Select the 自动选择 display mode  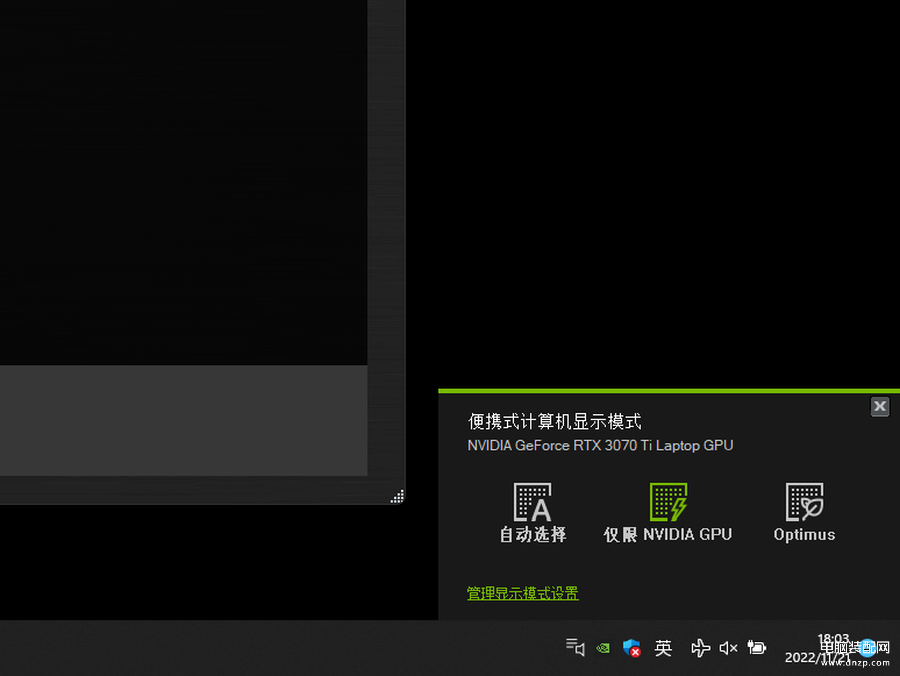coord(533,512)
